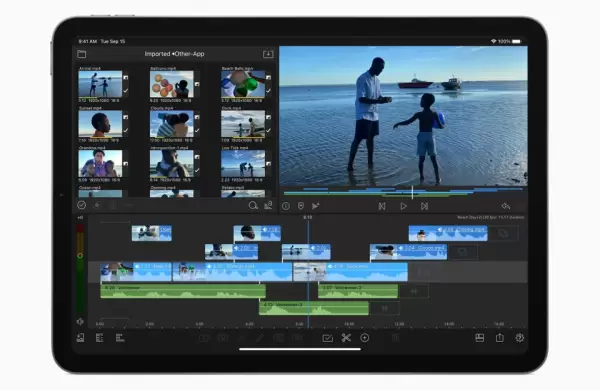Open settings gear in bottom toolbar

[520, 338]
